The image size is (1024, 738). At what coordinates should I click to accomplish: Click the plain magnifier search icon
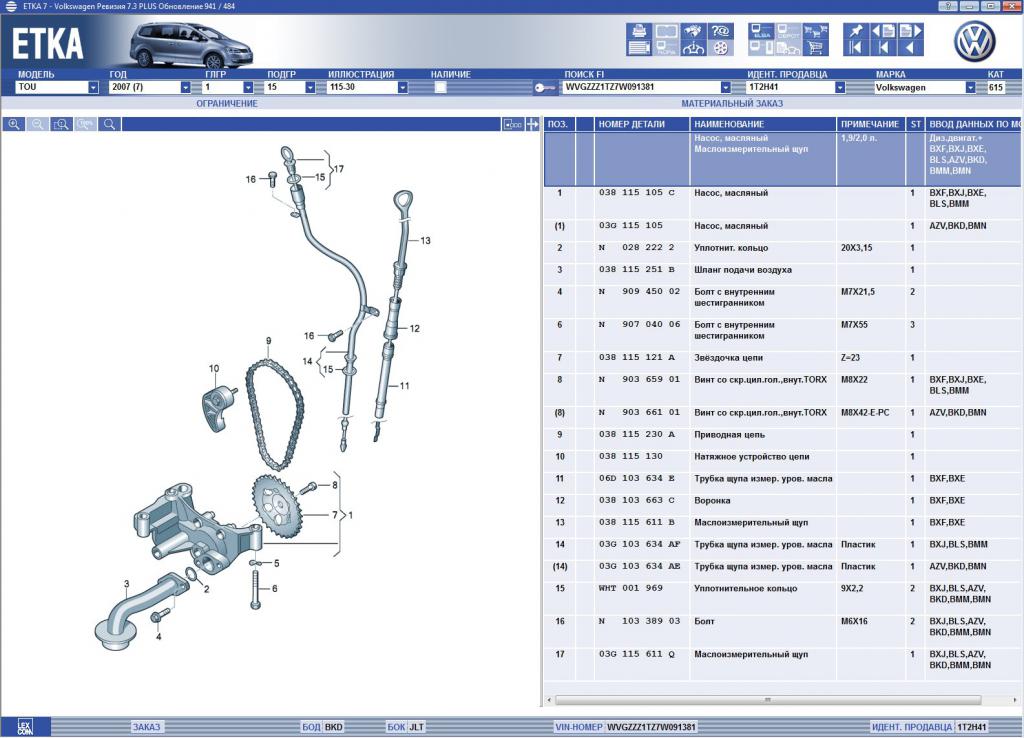[x=110, y=124]
